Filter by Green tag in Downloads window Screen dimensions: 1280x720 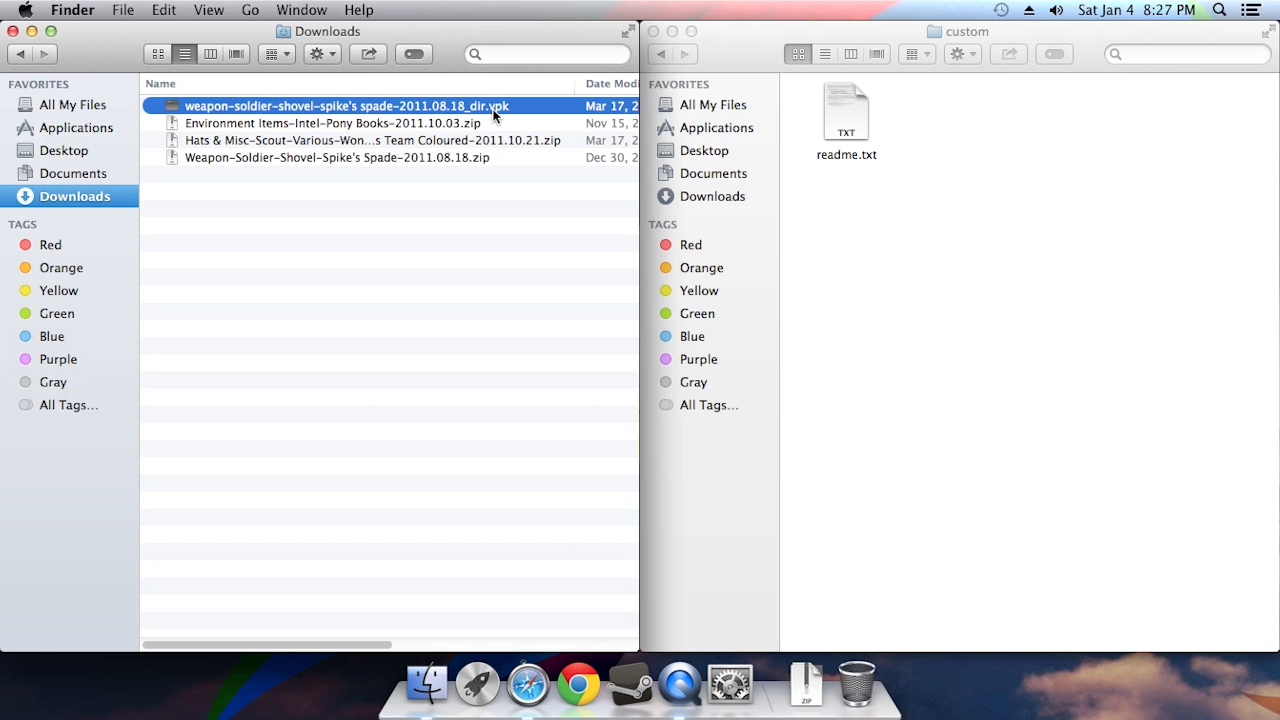70,314
